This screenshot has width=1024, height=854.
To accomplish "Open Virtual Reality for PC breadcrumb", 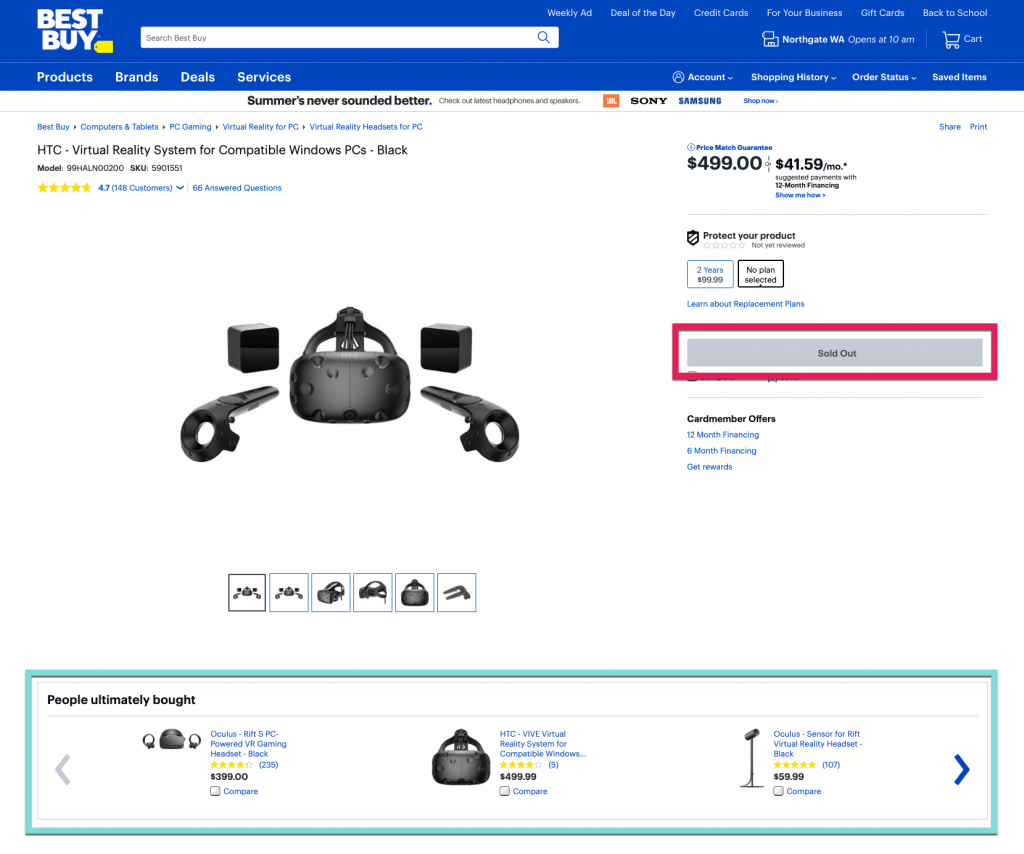I will pyautogui.click(x=260, y=127).
